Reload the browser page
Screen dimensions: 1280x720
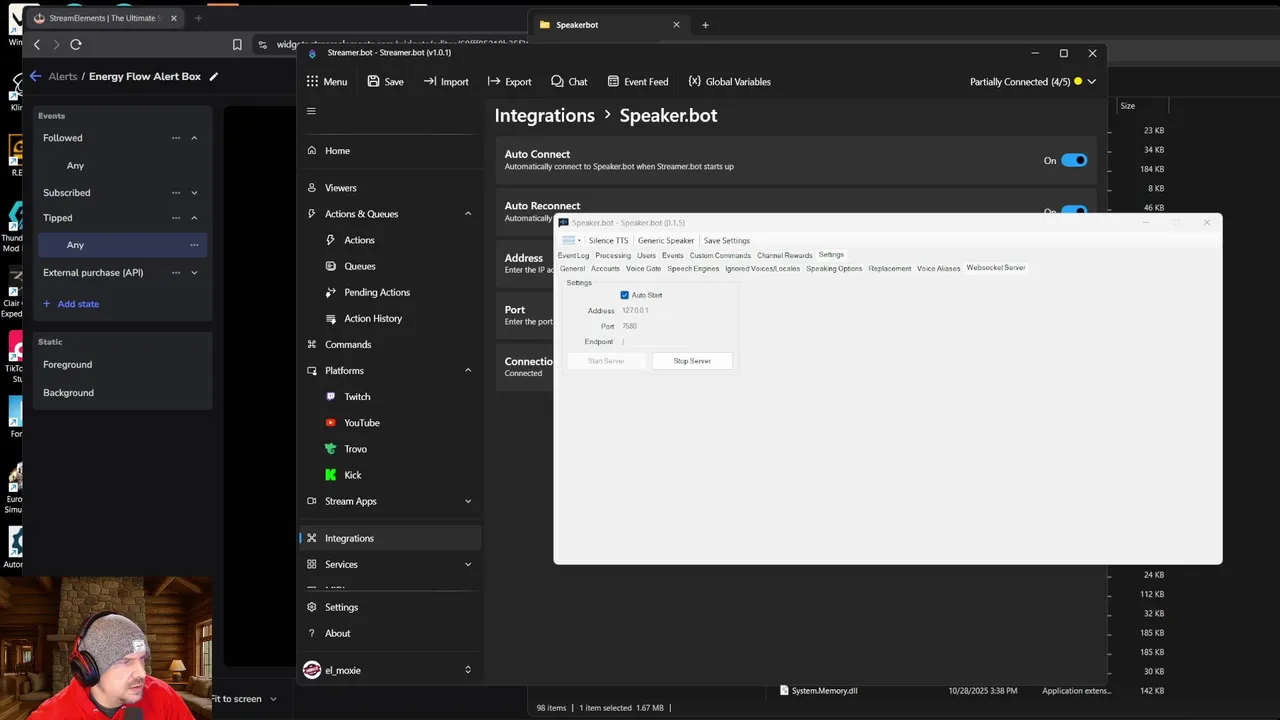(75, 44)
